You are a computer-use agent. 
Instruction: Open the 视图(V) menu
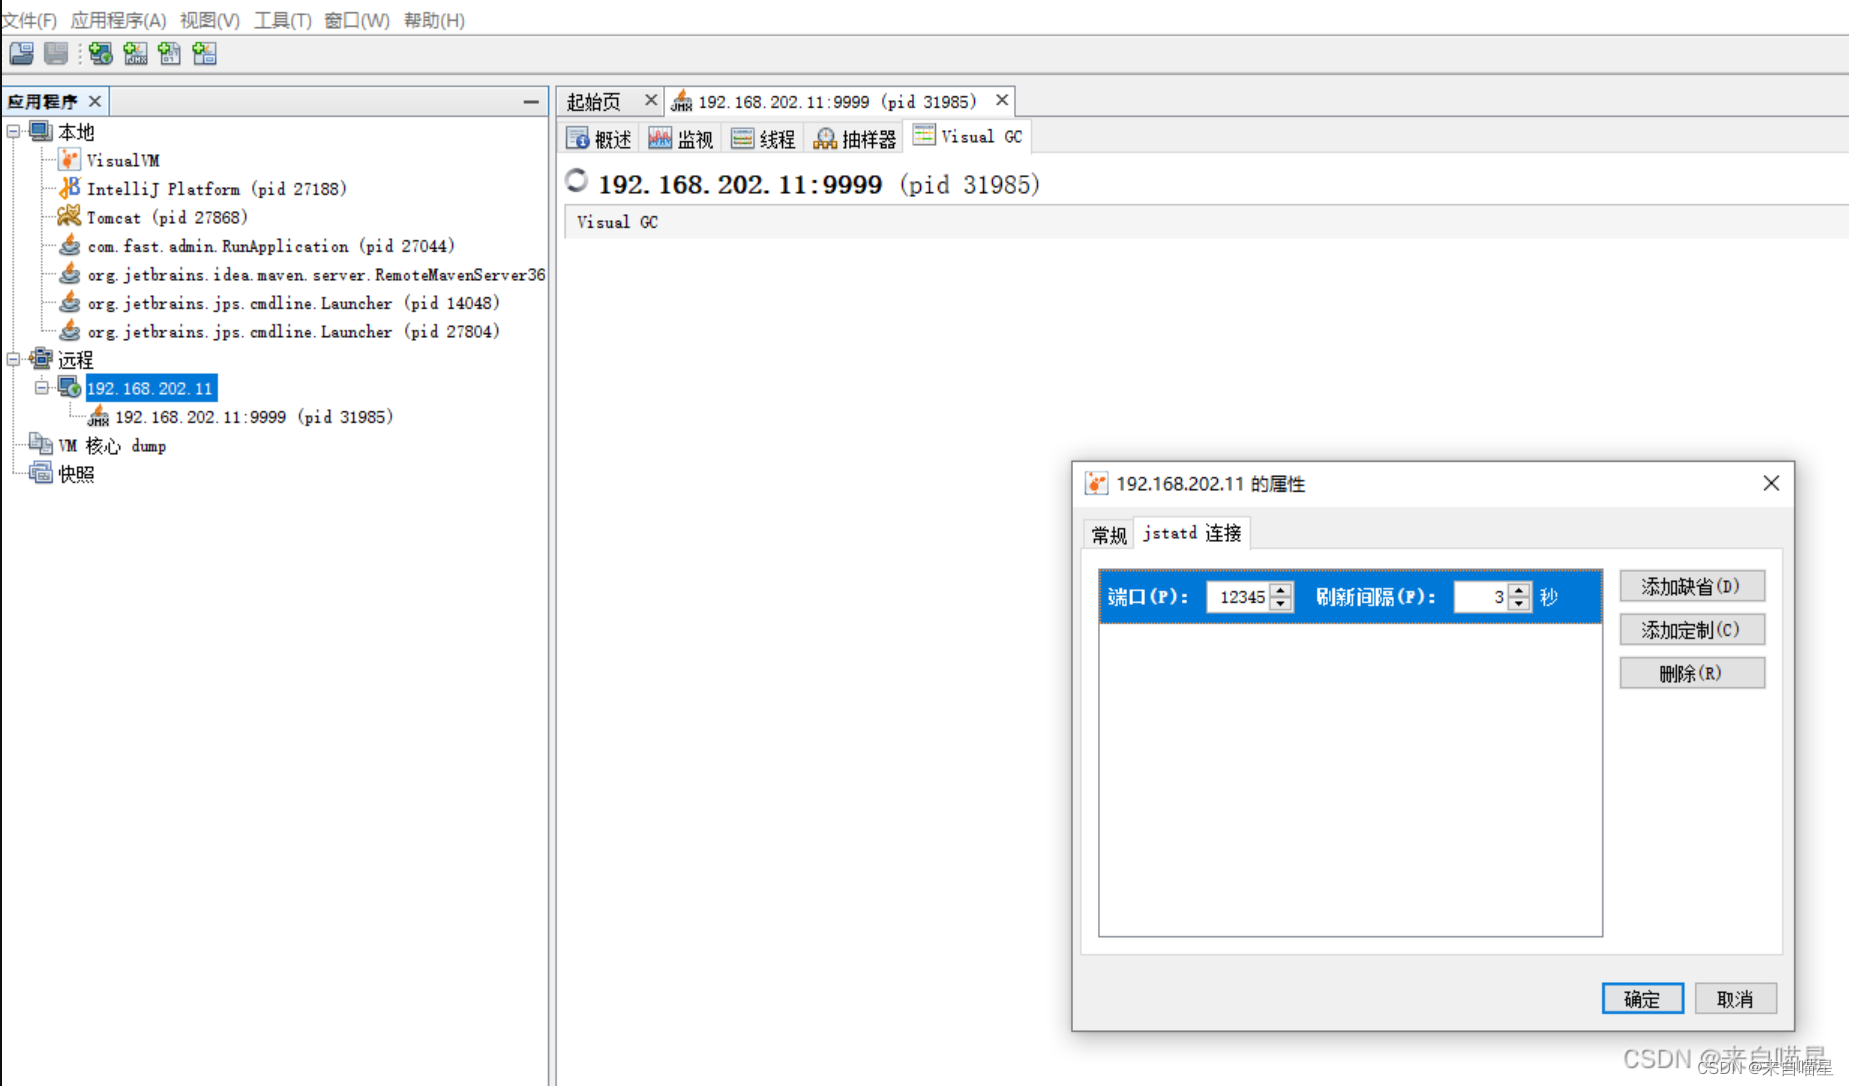point(210,20)
